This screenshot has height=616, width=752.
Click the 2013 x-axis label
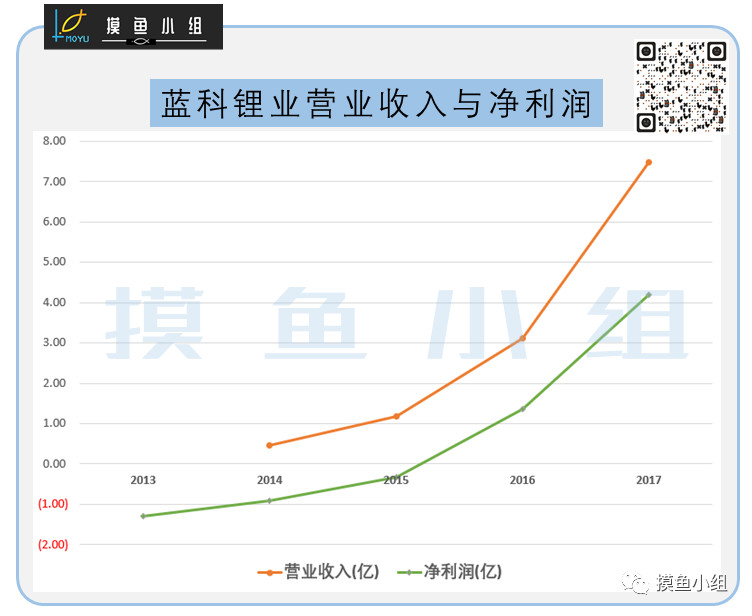click(143, 480)
